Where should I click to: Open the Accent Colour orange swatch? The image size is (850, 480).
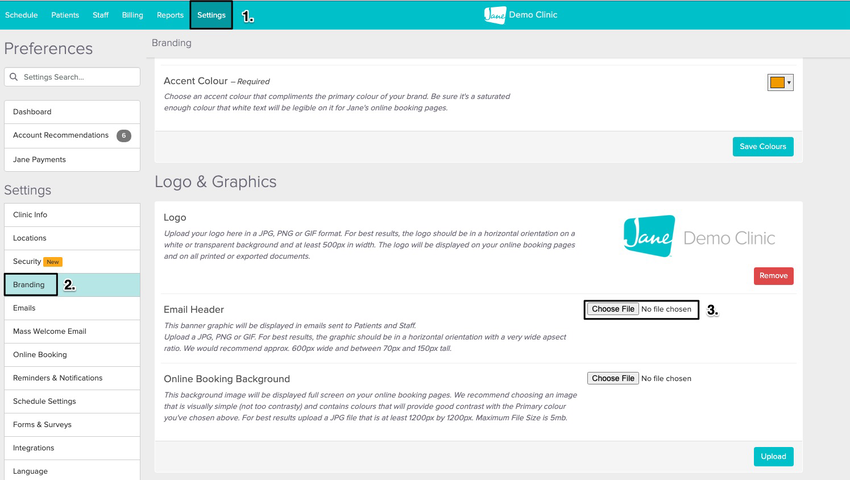click(777, 82)
